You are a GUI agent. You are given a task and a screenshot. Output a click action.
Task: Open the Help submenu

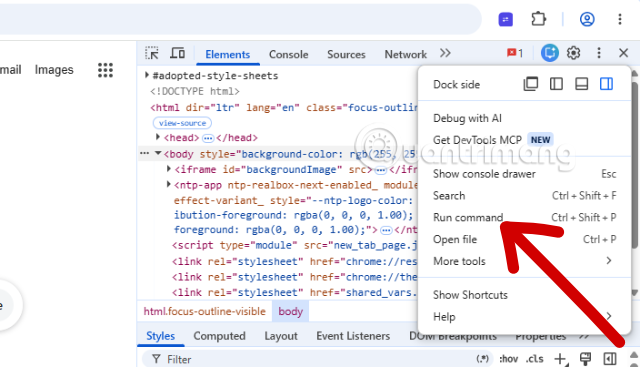click(x=524, y=316)
